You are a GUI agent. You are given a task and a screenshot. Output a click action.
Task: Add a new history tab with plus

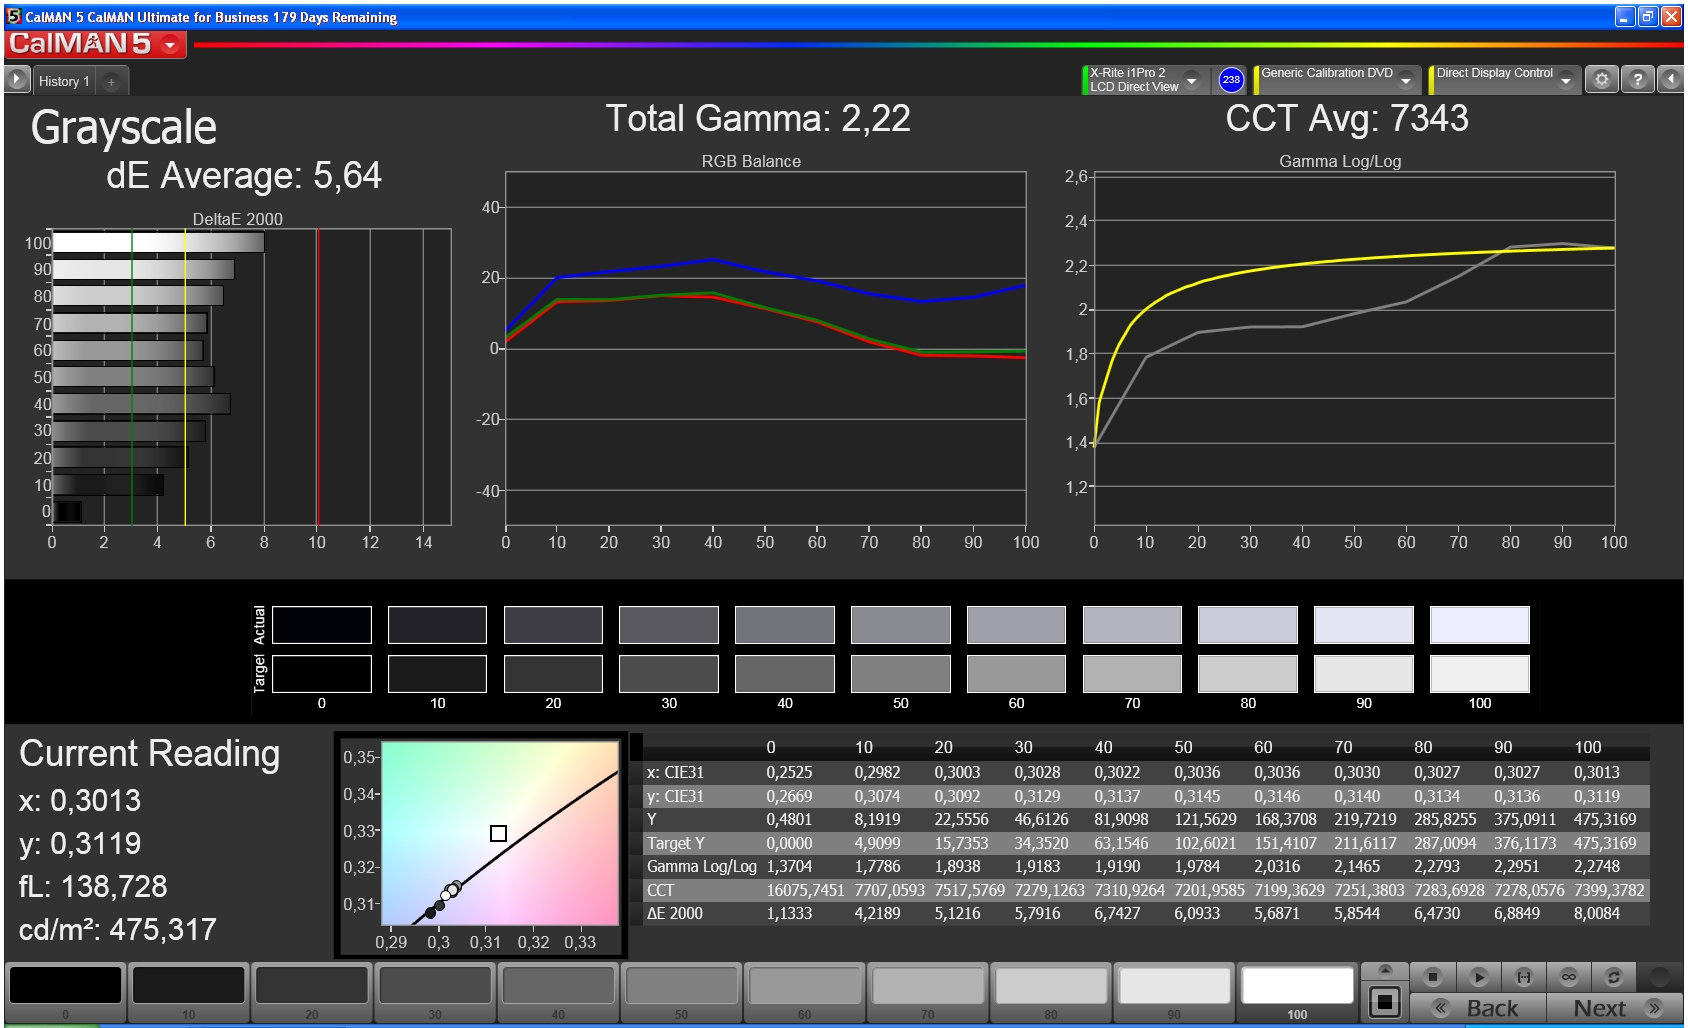coord(111,81)
